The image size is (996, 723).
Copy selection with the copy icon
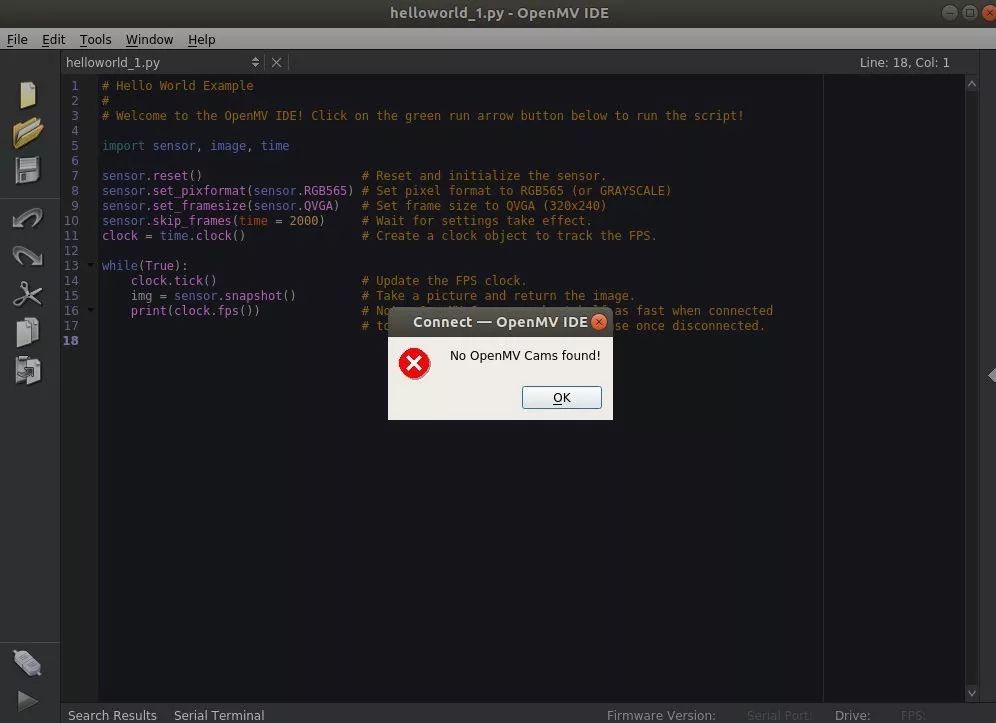28,332
